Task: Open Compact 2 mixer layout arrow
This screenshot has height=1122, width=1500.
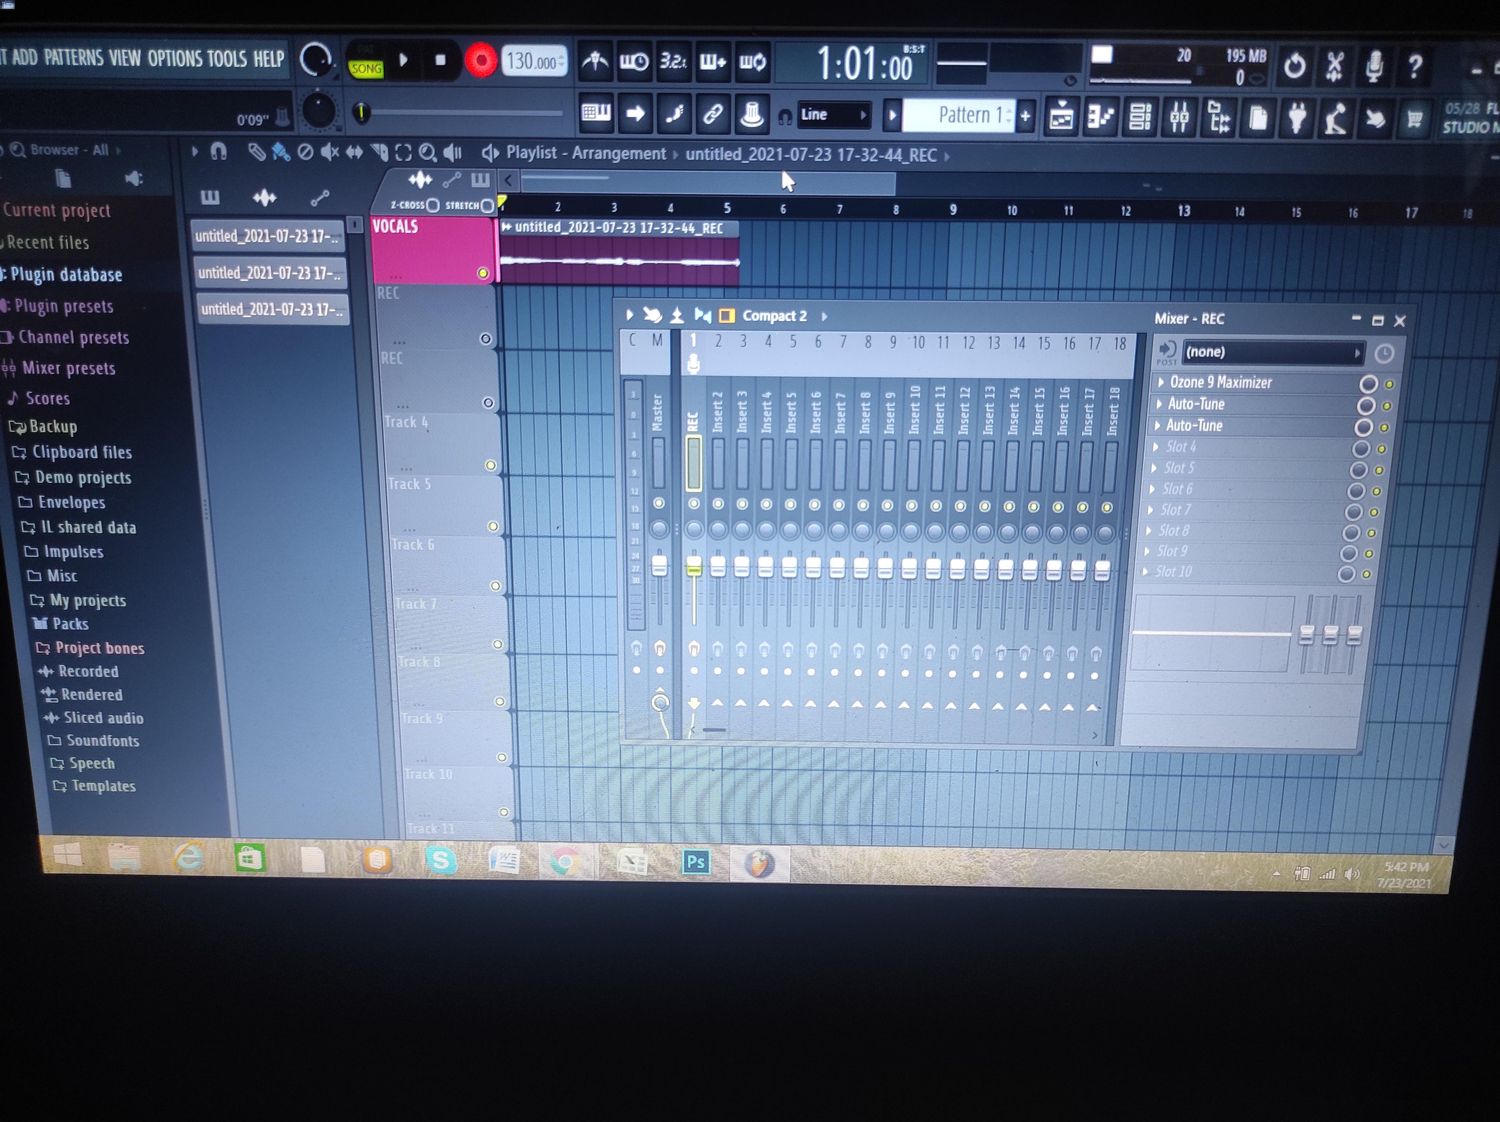Action: (824, 316)
